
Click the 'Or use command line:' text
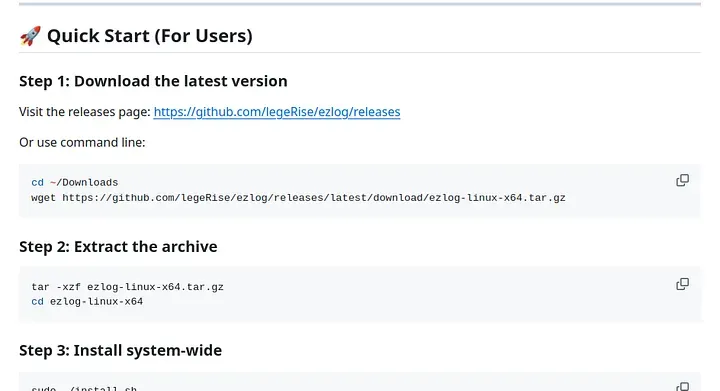[82, 143]
